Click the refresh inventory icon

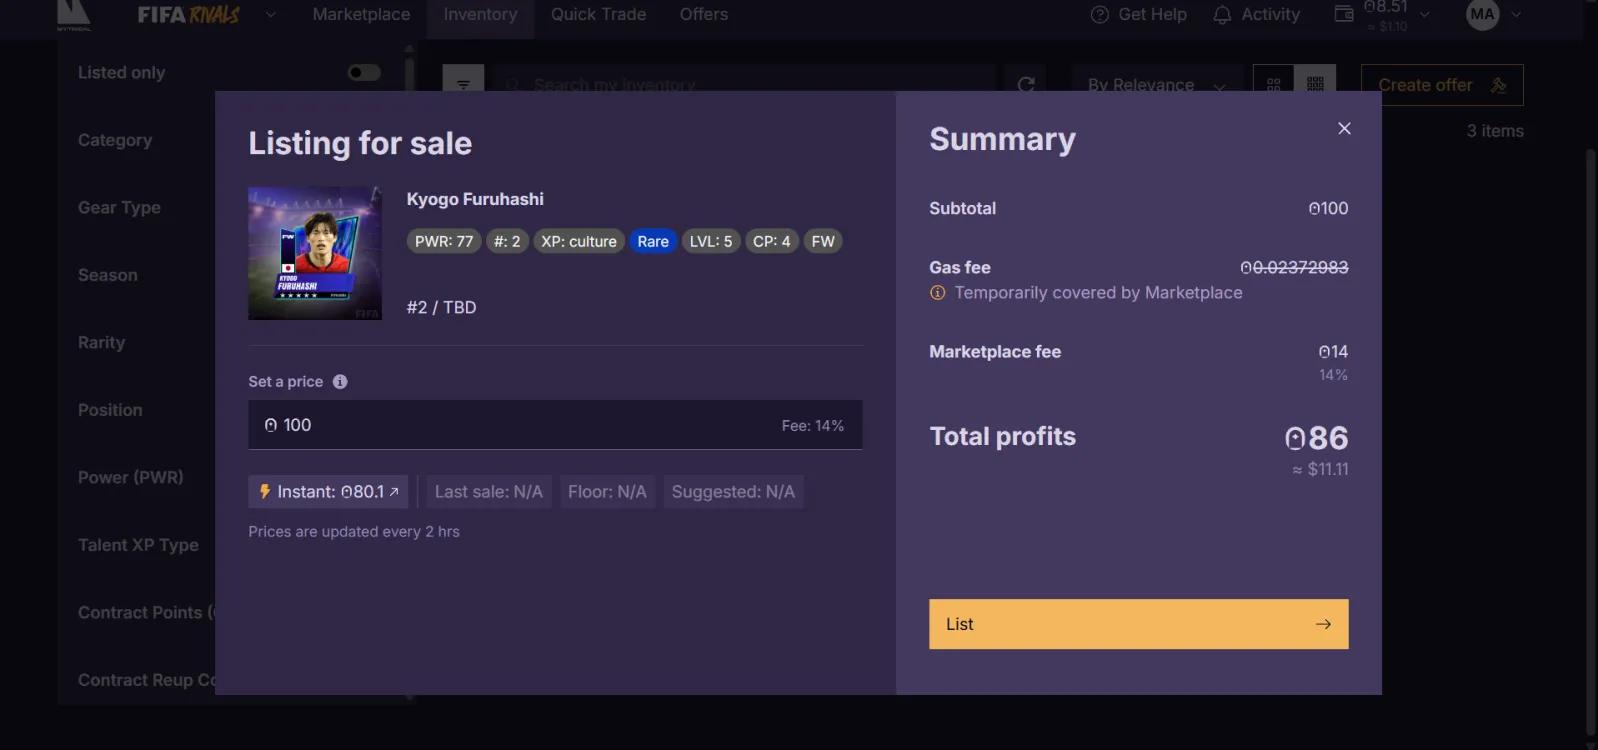(x=1026, y=84)
